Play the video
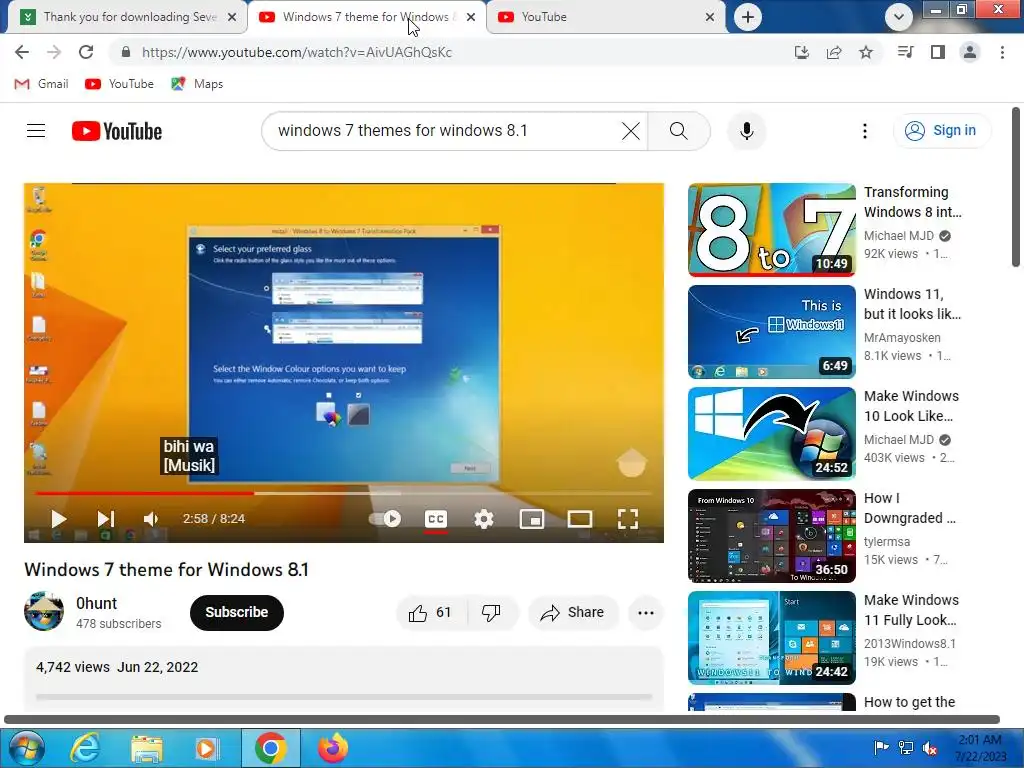 (x=58, y=519)
